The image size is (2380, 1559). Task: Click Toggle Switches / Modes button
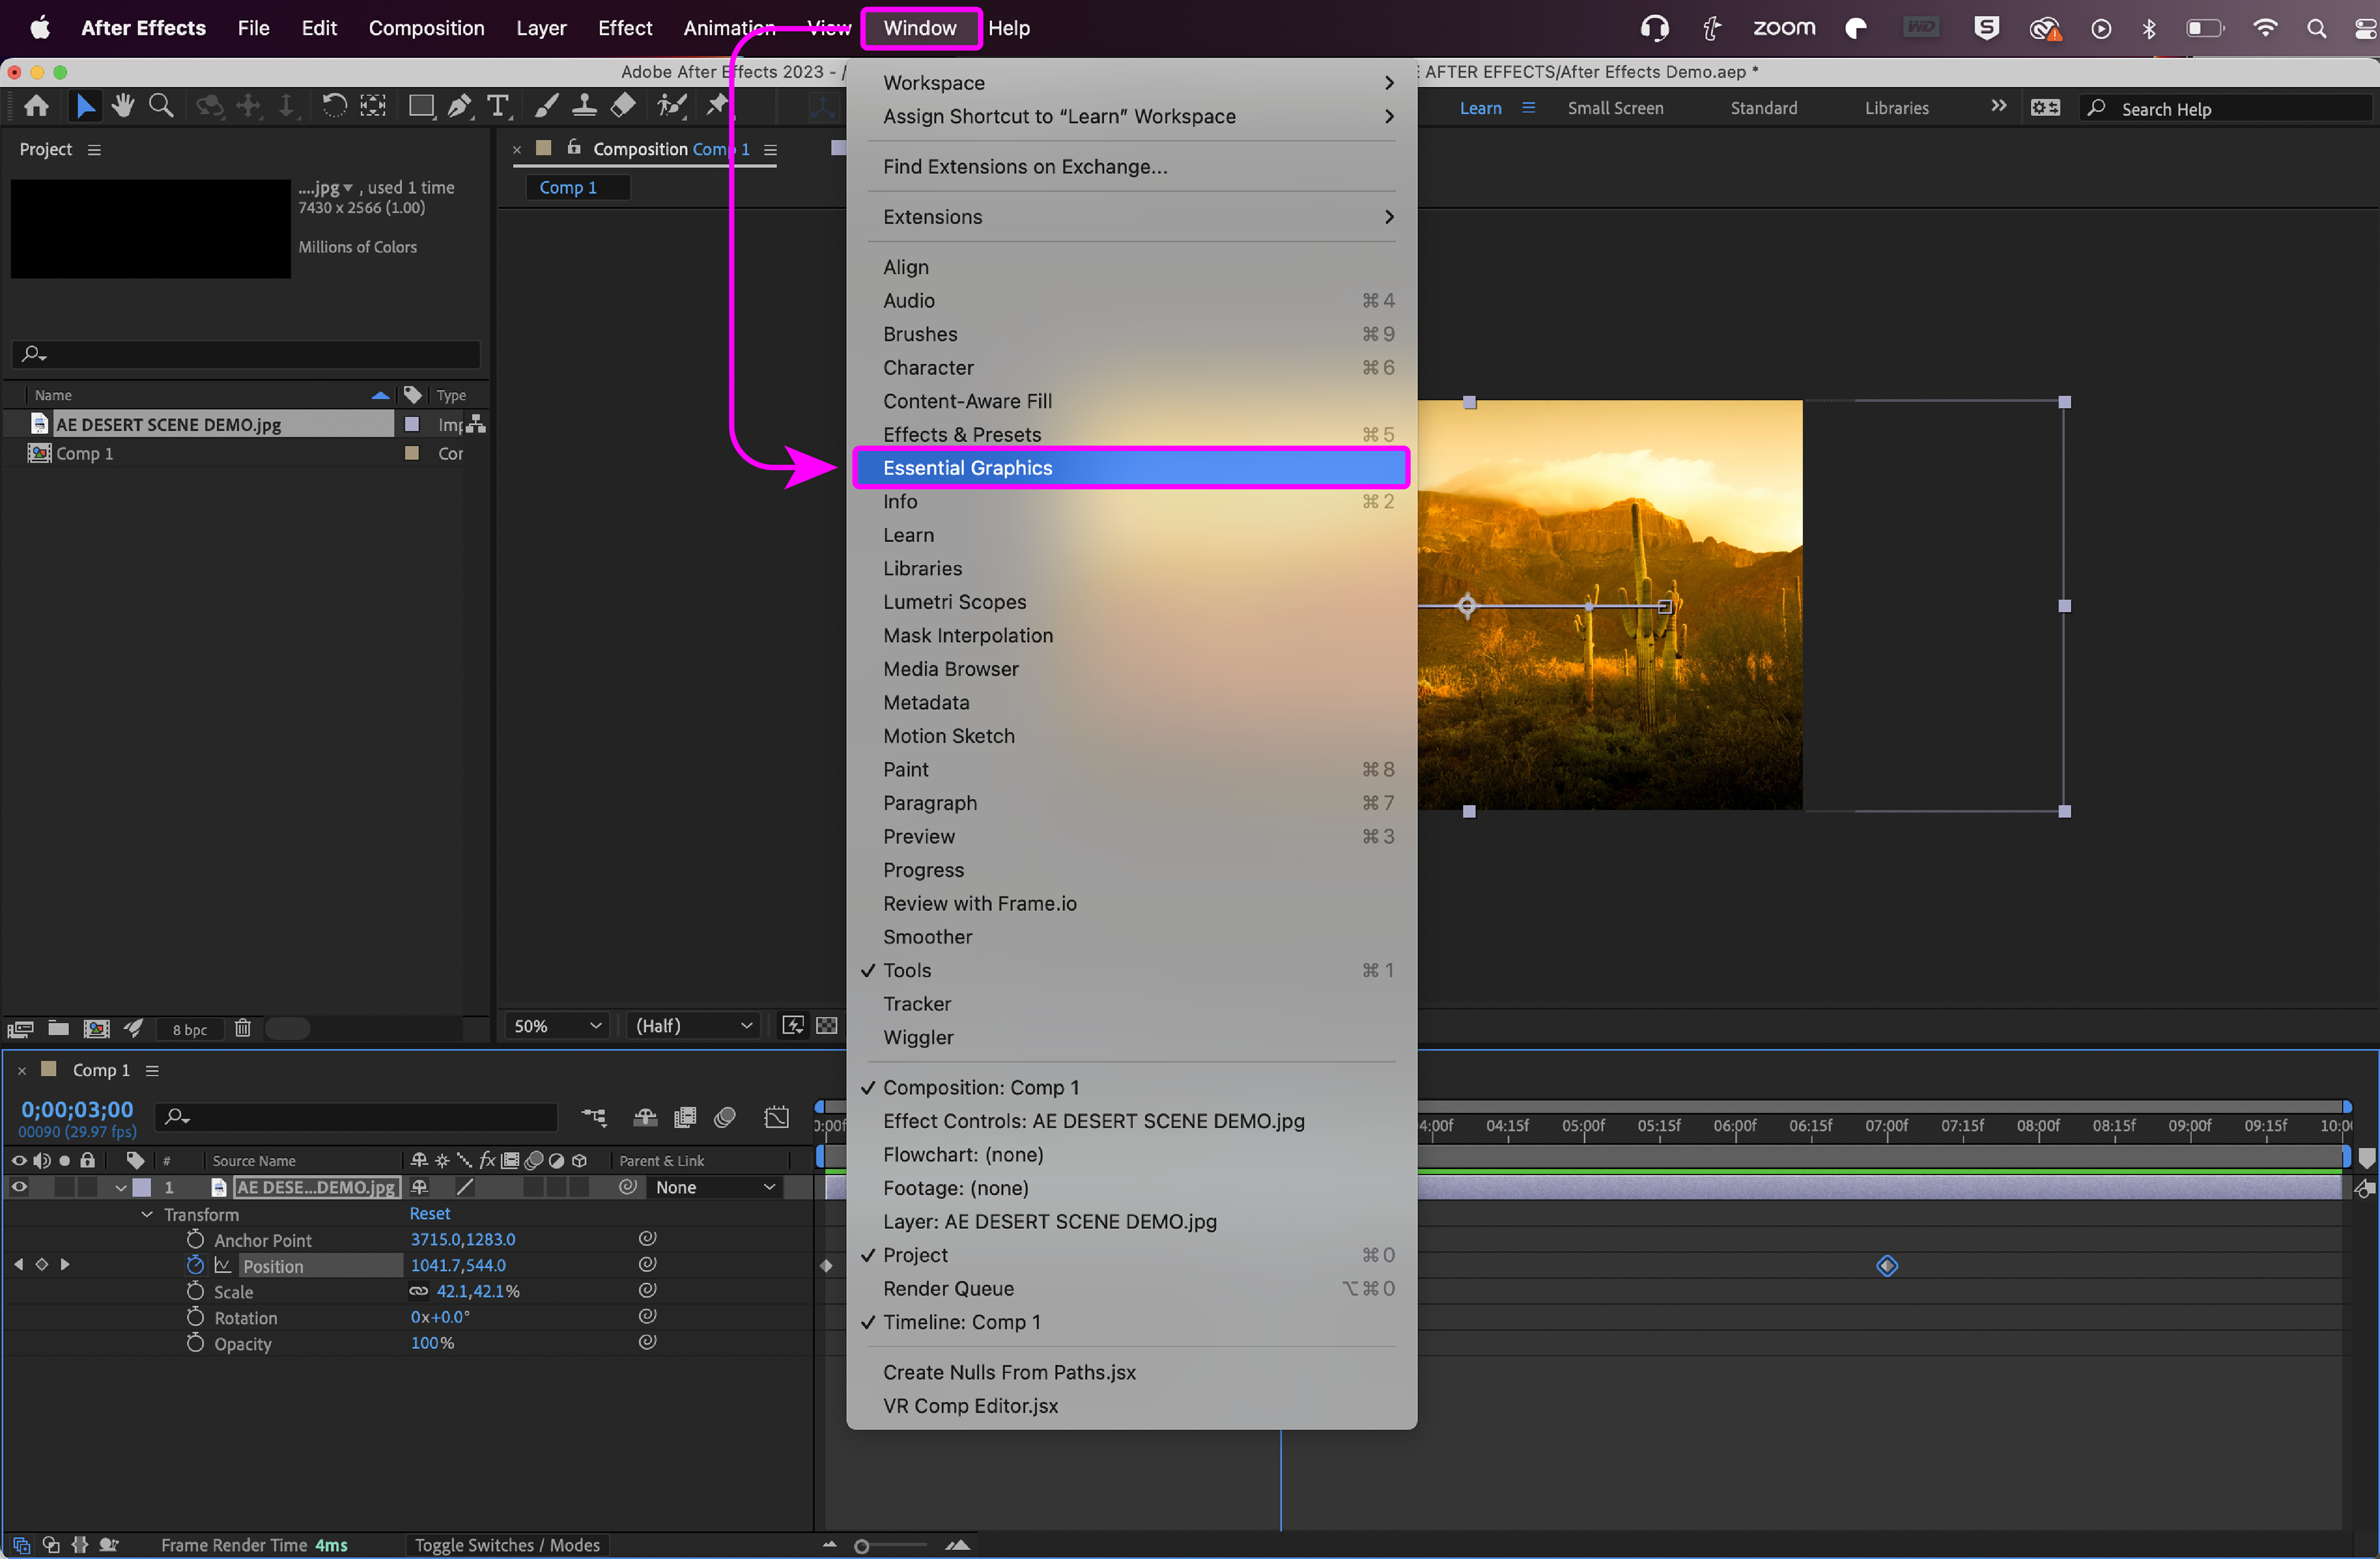[507, 1544]
